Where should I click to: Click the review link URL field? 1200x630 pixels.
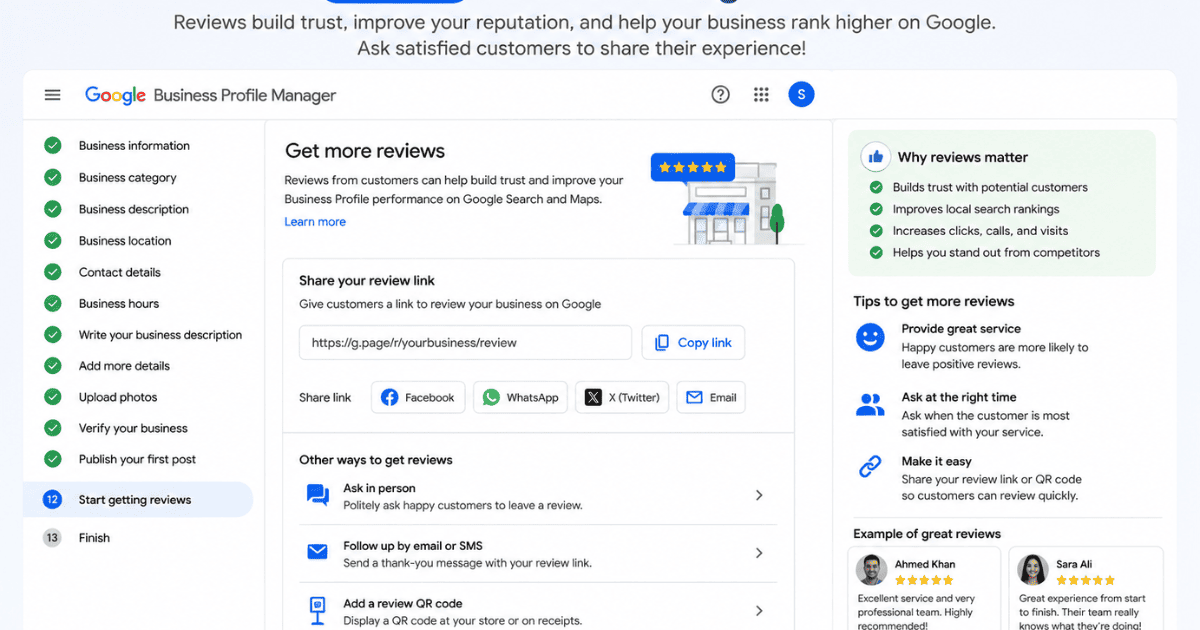[465, 342]
